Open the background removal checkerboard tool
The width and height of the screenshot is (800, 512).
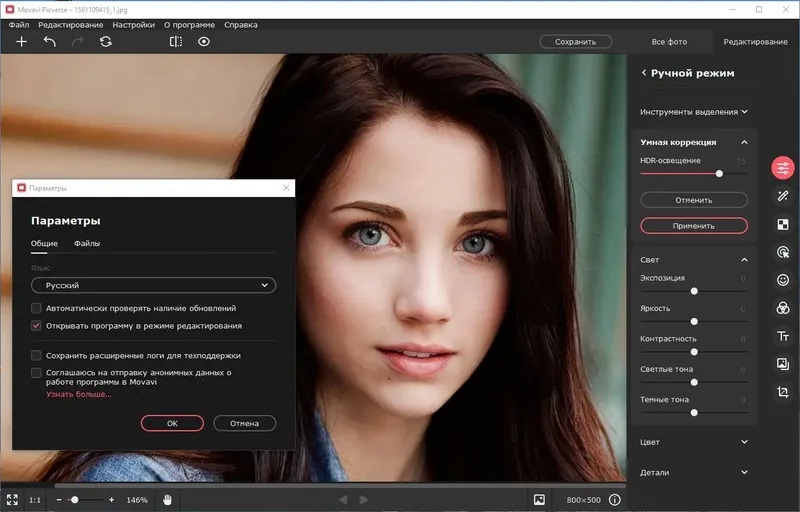pos(783,224)
